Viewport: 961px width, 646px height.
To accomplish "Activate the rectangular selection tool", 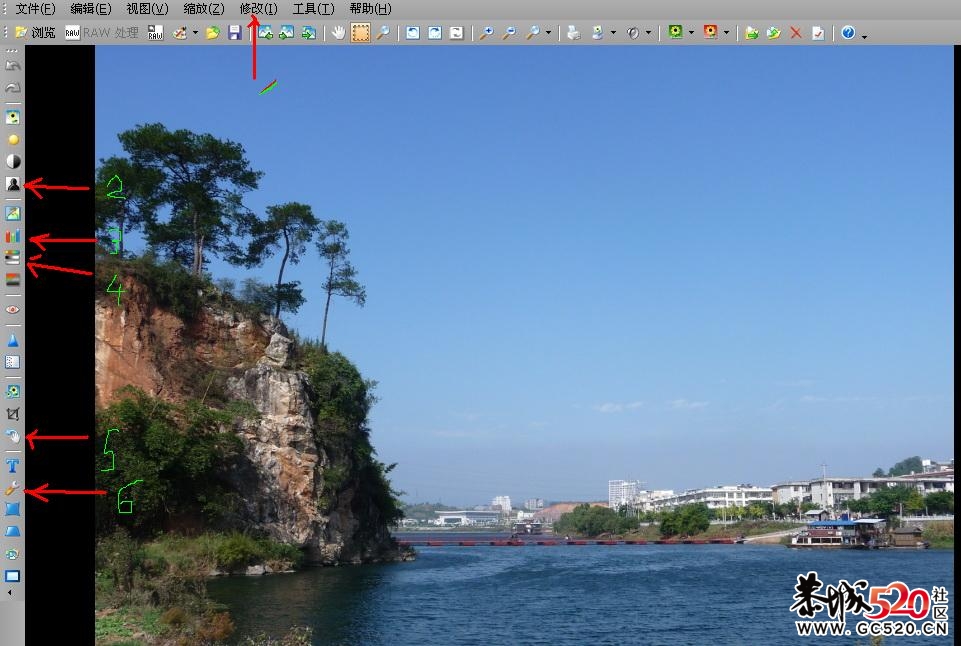I will click(x=360, y=33).
